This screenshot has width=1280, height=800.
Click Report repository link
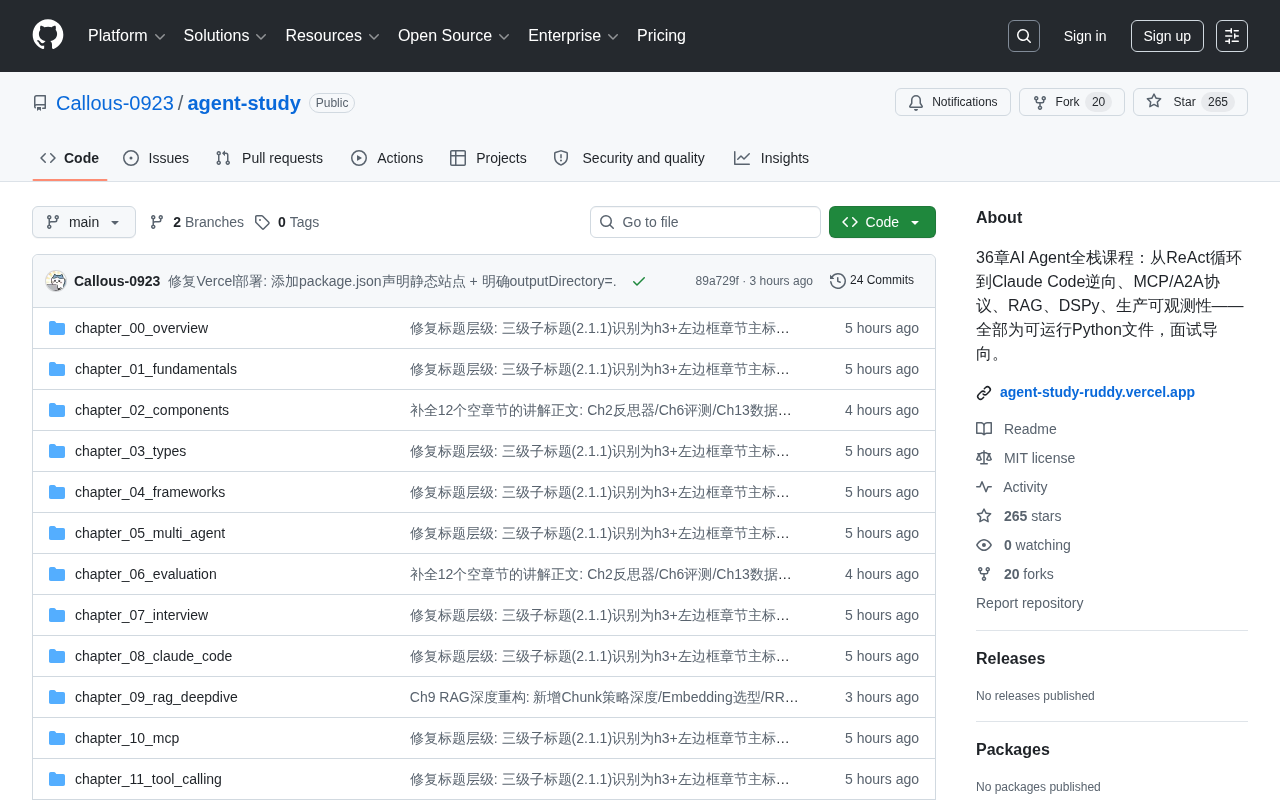1029,603
